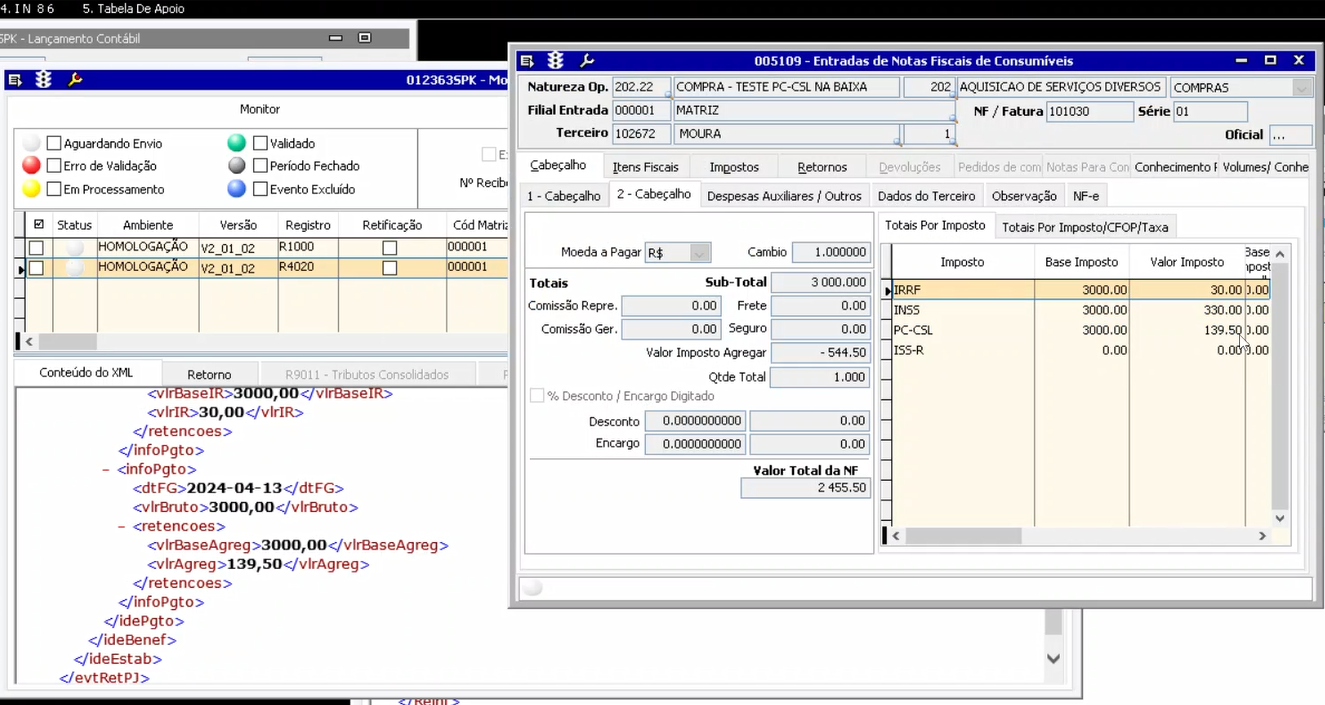Enable the Validado status filter checkbox

point(261,143)
